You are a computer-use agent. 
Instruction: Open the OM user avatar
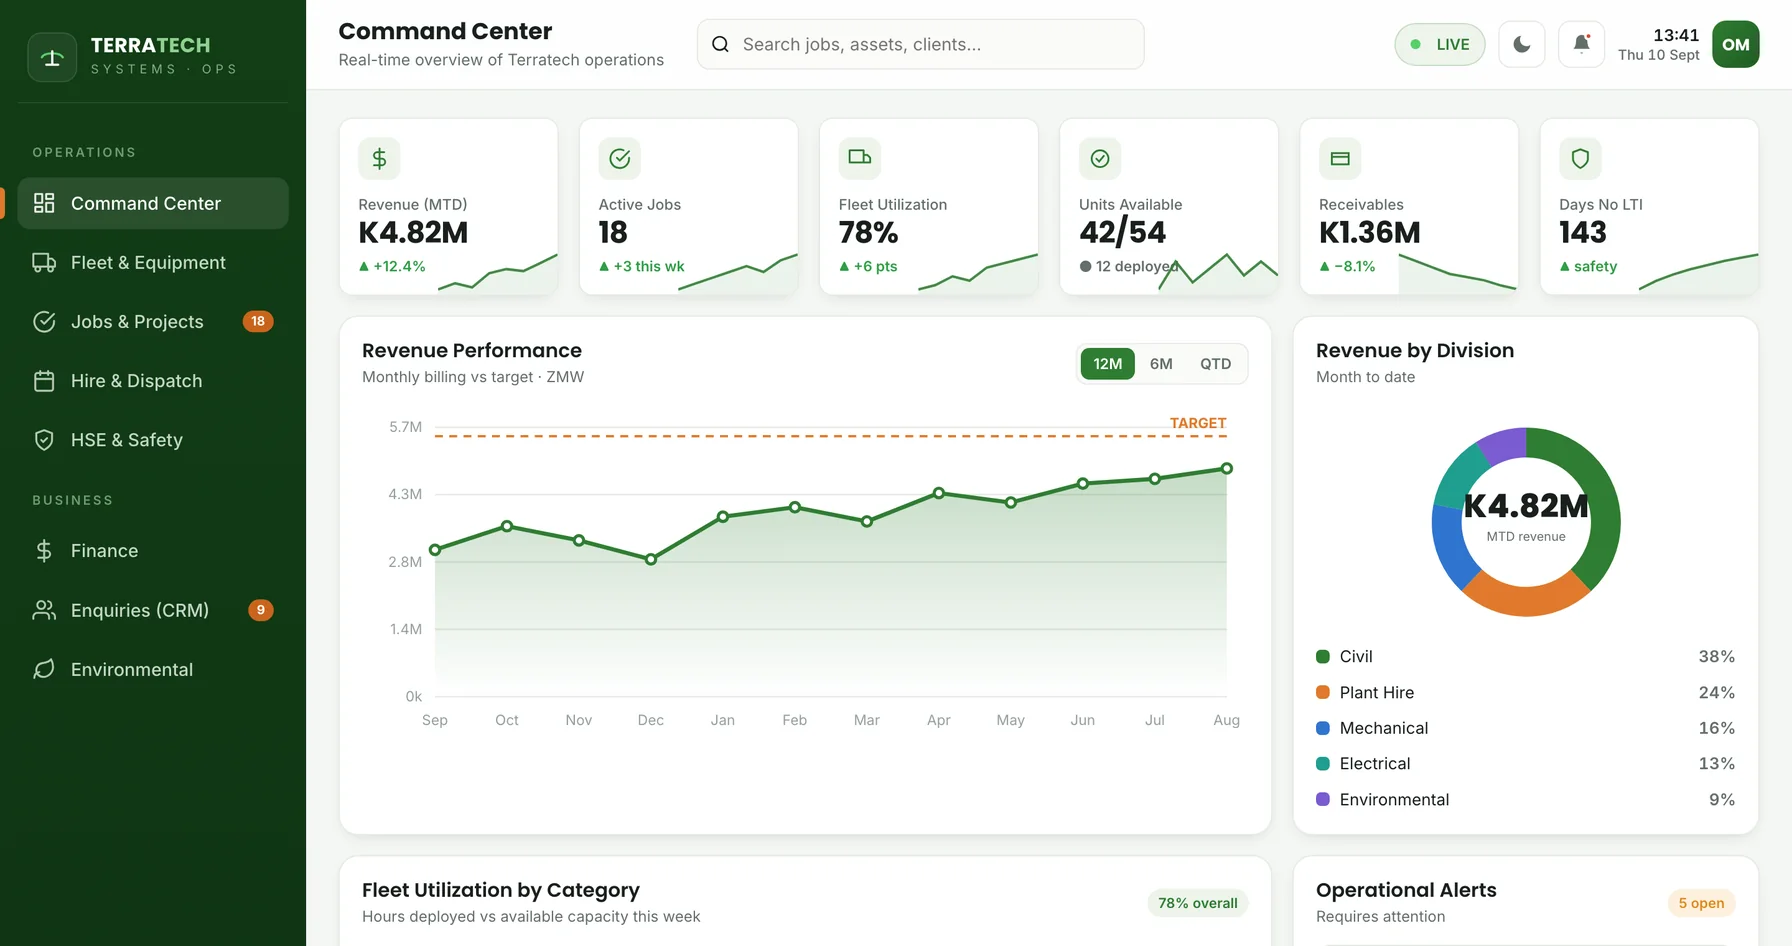1736,44
